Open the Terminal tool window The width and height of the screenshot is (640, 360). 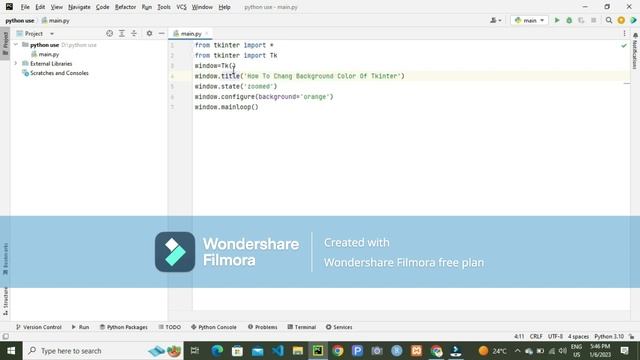click(x=302, y=327)
